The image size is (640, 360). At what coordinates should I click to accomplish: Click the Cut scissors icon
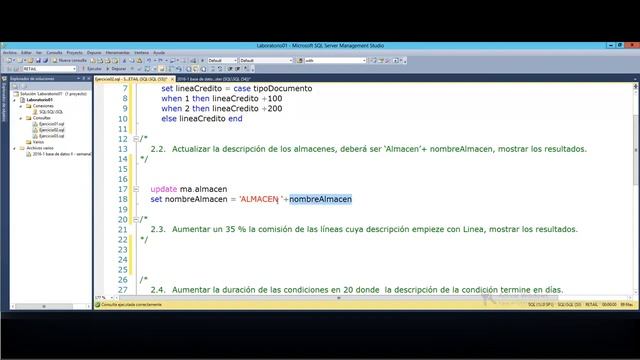click(x=124, y=60)
